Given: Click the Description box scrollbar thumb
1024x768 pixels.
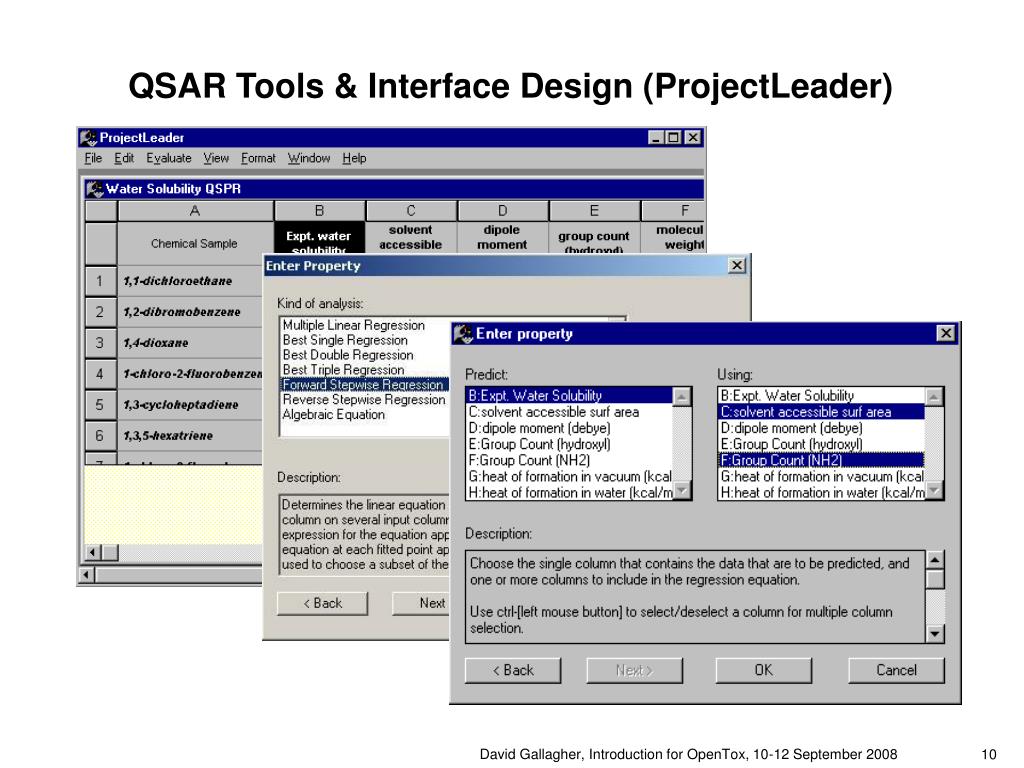Looking at the screenshot, I should click(935, 580).
